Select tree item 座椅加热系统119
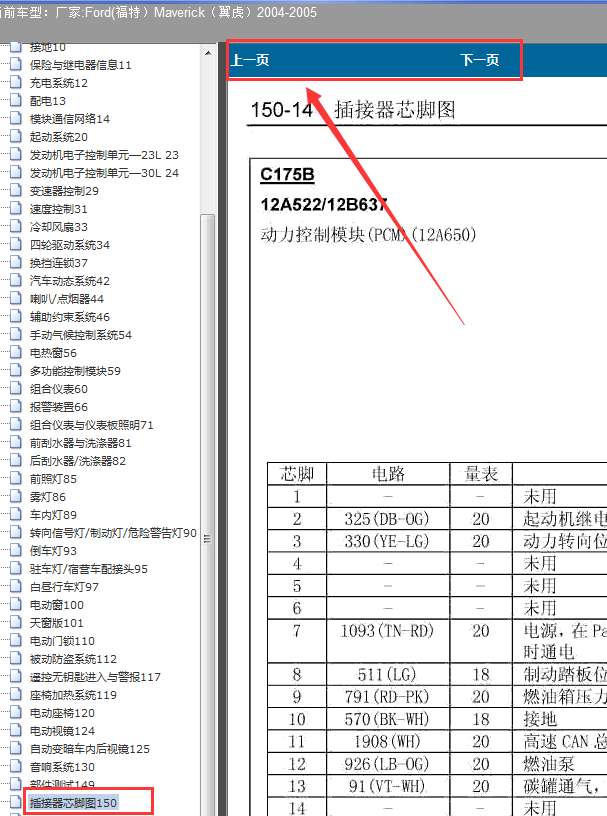Viewport: 607px width, 816px height. 73,695
